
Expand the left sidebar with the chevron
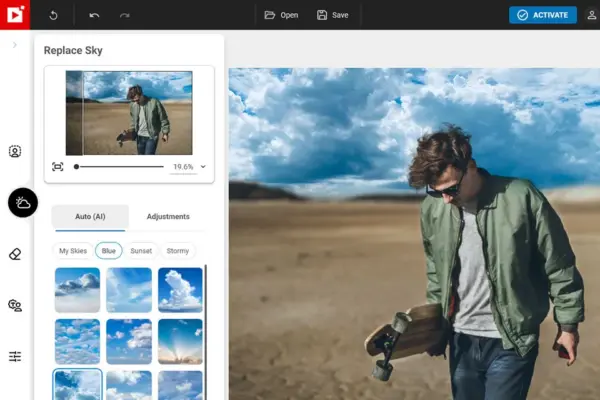point(15,45)
